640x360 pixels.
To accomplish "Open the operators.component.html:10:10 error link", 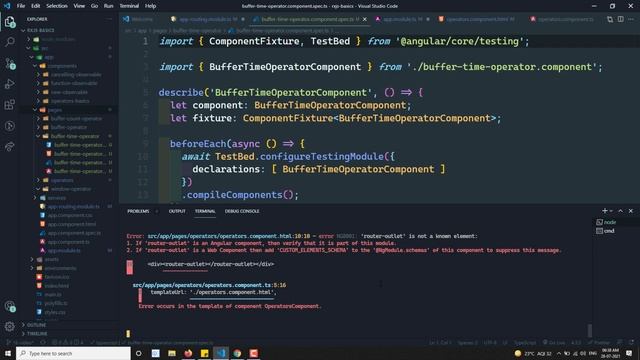I will 229,236.
